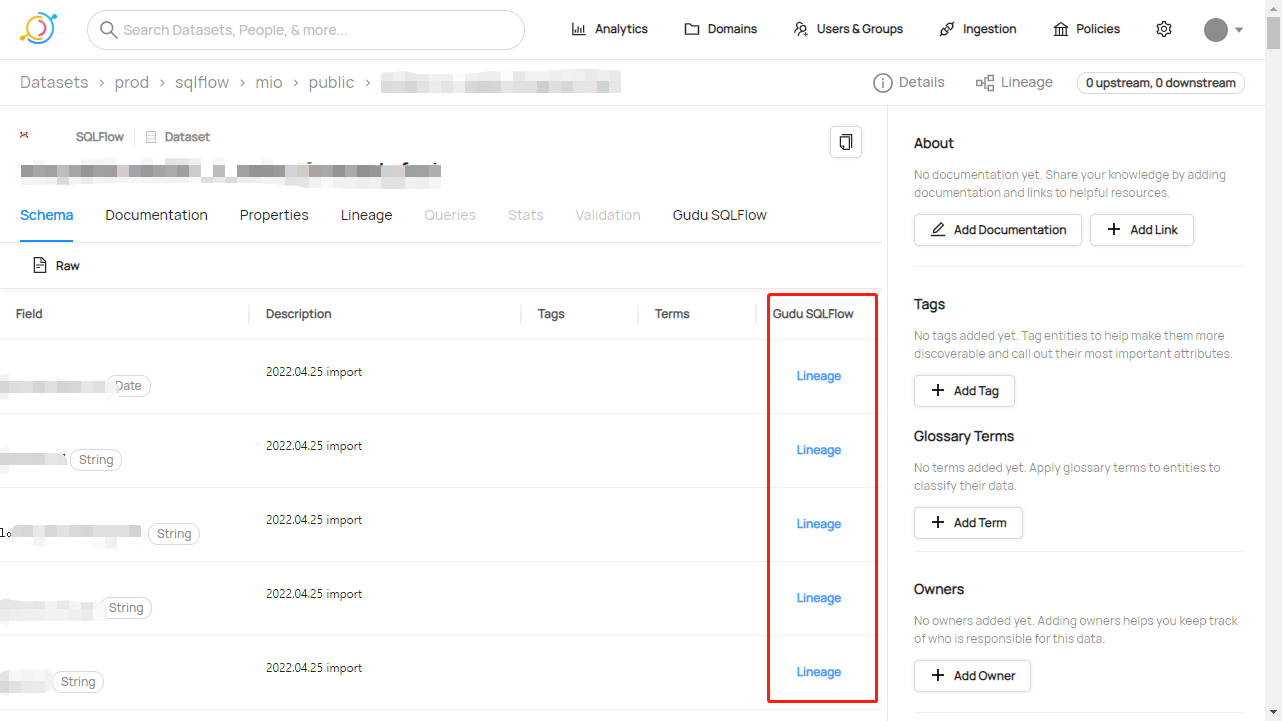Click the Add Tag button
Viewport: 1282px width, 721px height.
coord(964,390)
